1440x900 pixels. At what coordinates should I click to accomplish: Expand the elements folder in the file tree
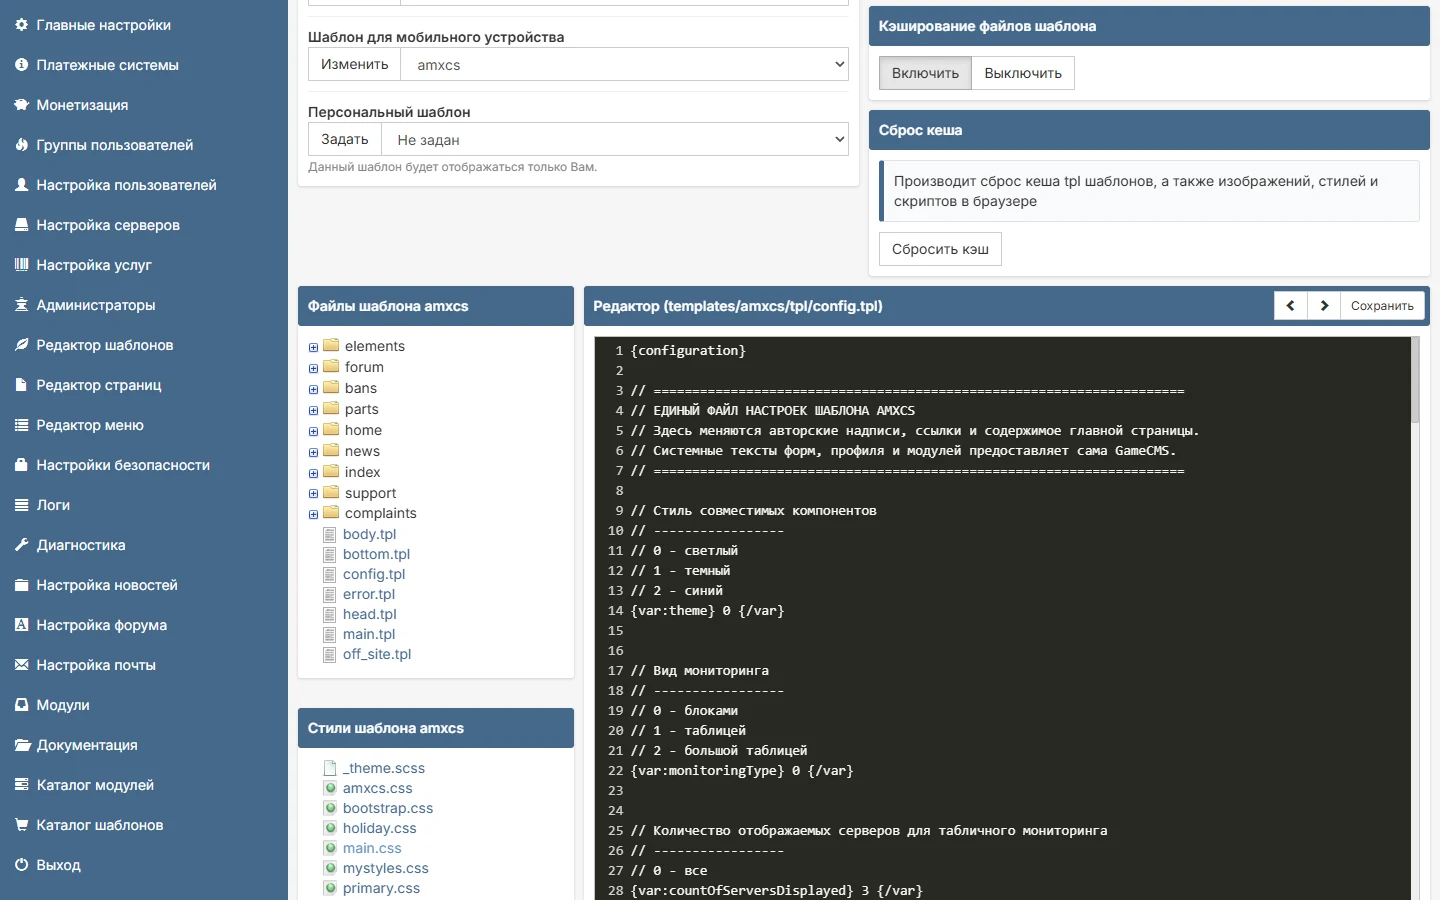click(313, 347)
